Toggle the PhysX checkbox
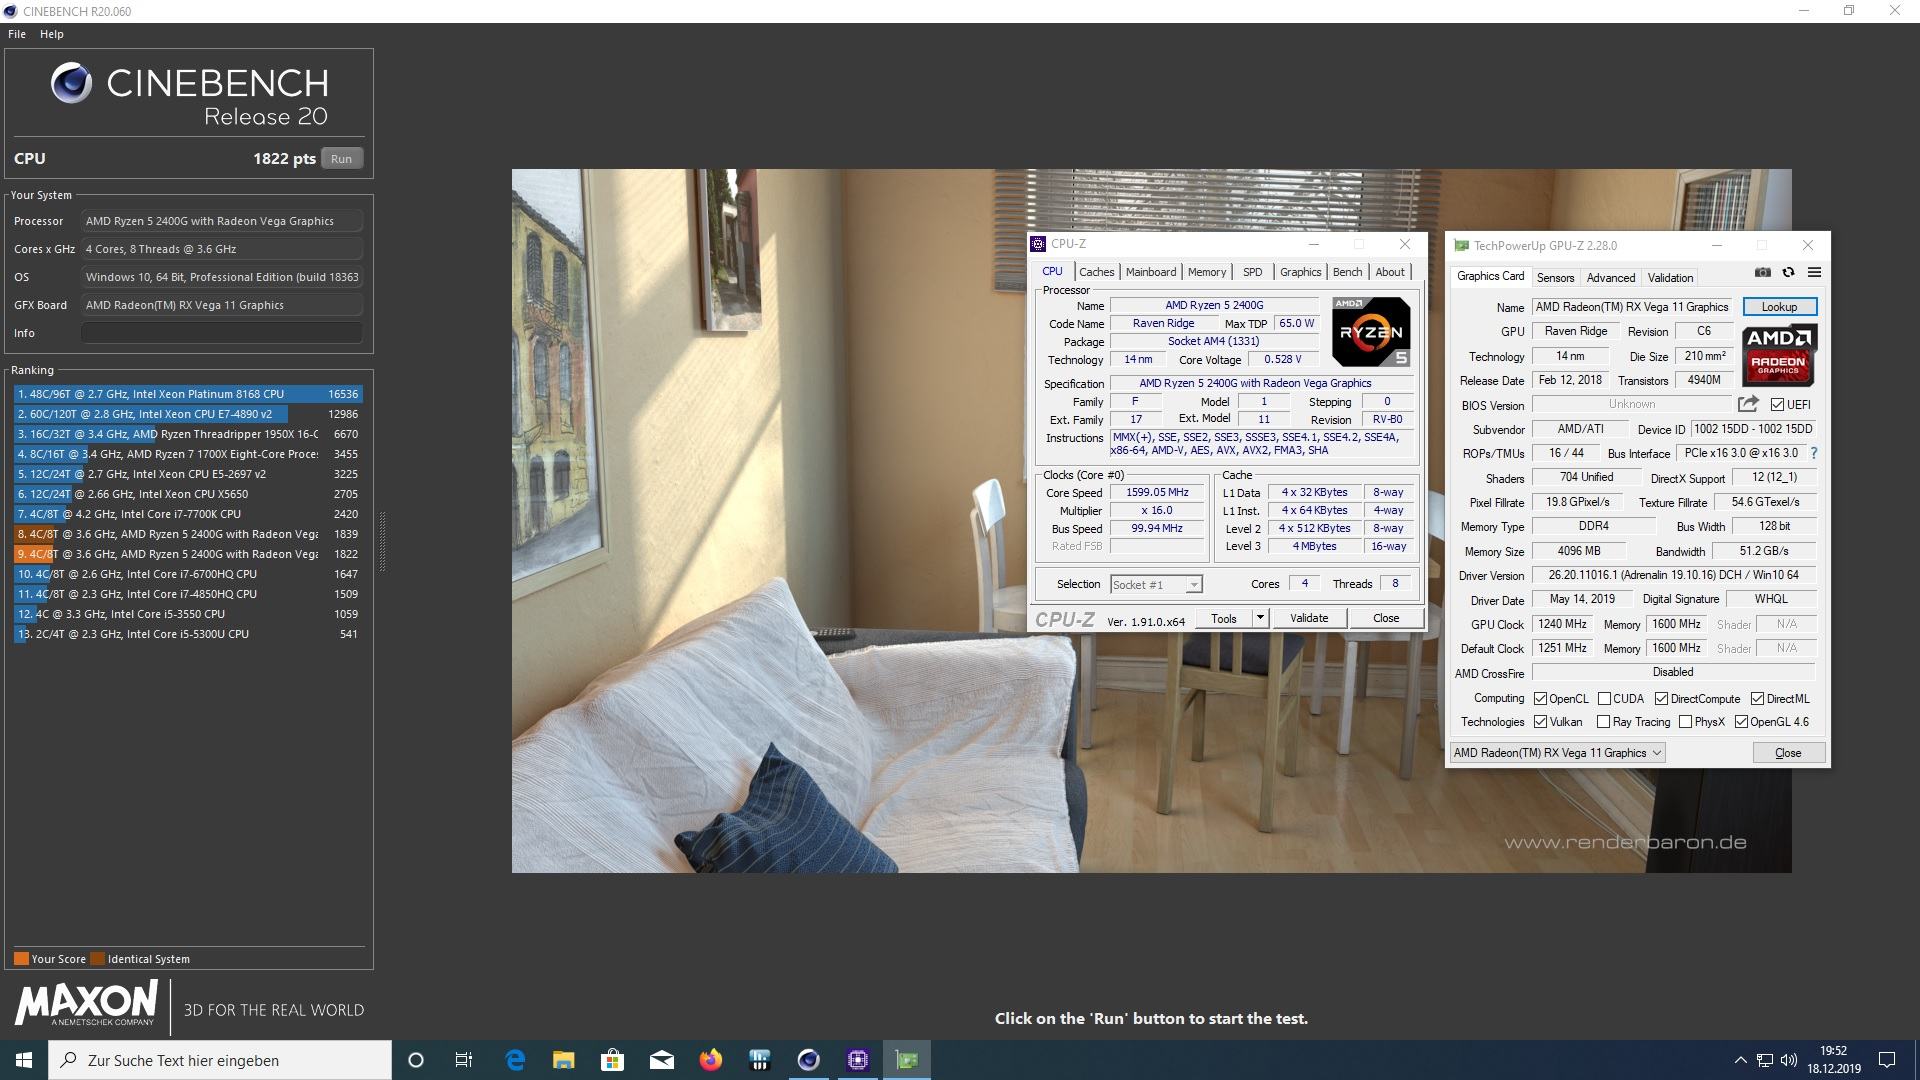The image size is (1920, 1080). (1685, 722)
